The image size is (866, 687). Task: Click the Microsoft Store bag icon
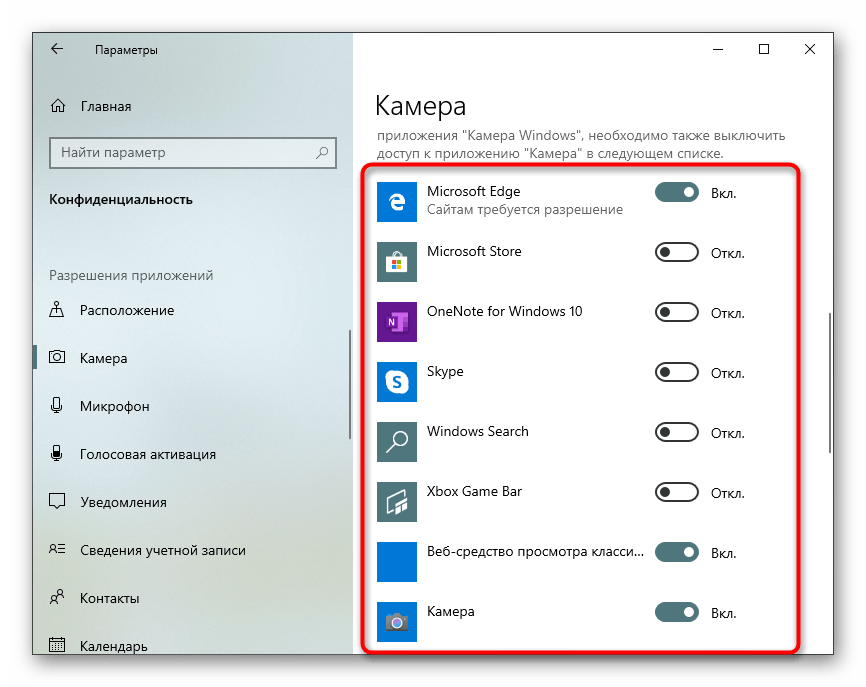coord(396,262)
